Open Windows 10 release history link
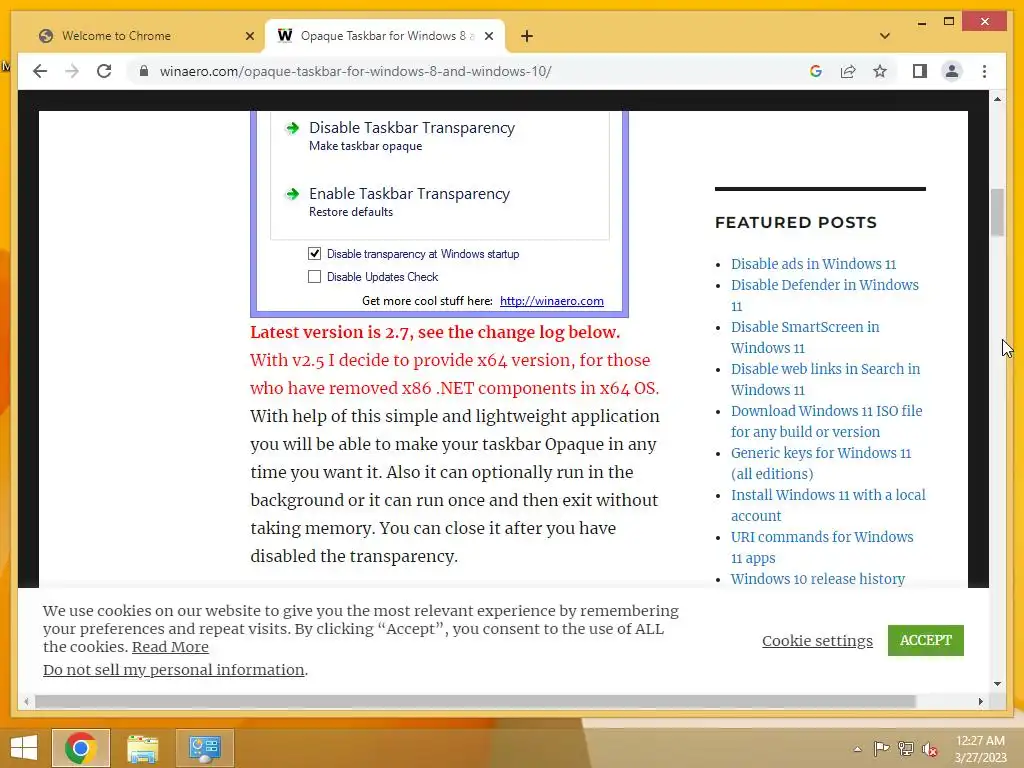The image size is (1024, 768). point(818,579)
